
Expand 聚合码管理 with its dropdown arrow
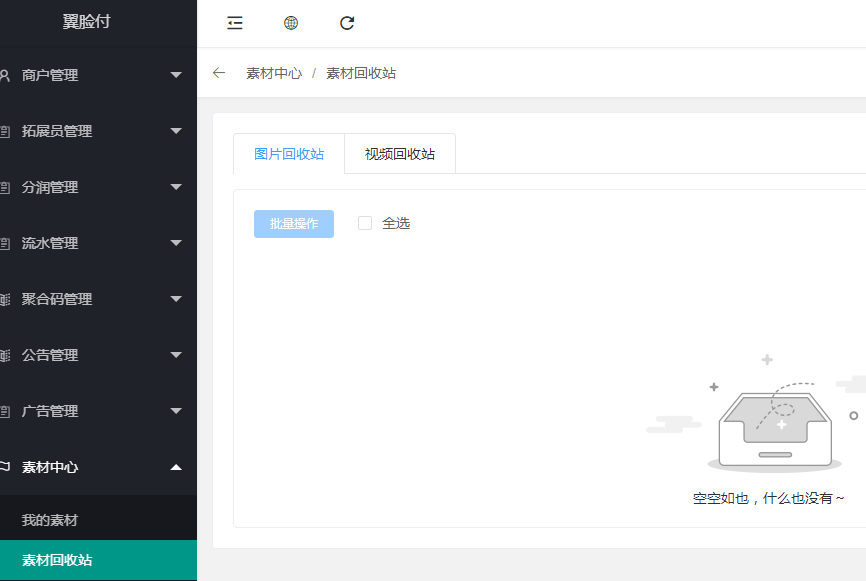(x=176, y=299)
